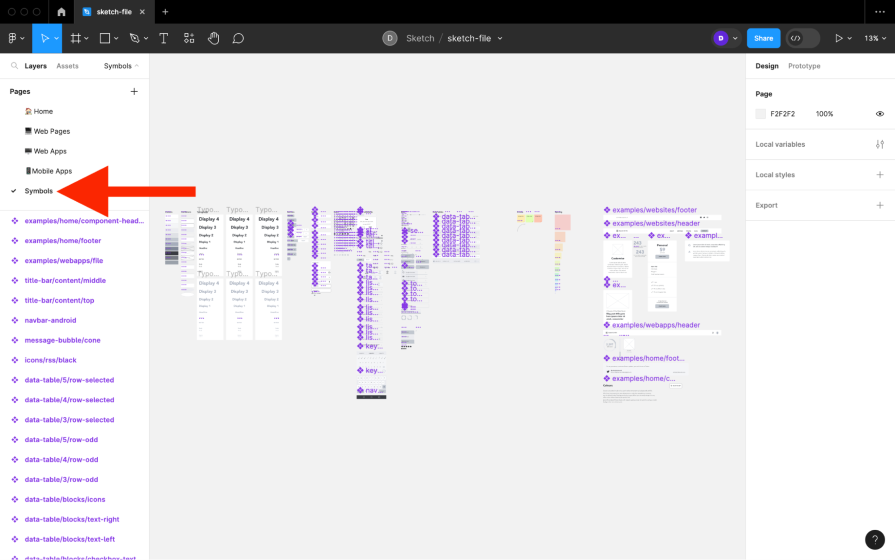The width and height of the screenshot is (895, 560).
Task: Toggle Dev Mode switch
Action: pos(802,38)
